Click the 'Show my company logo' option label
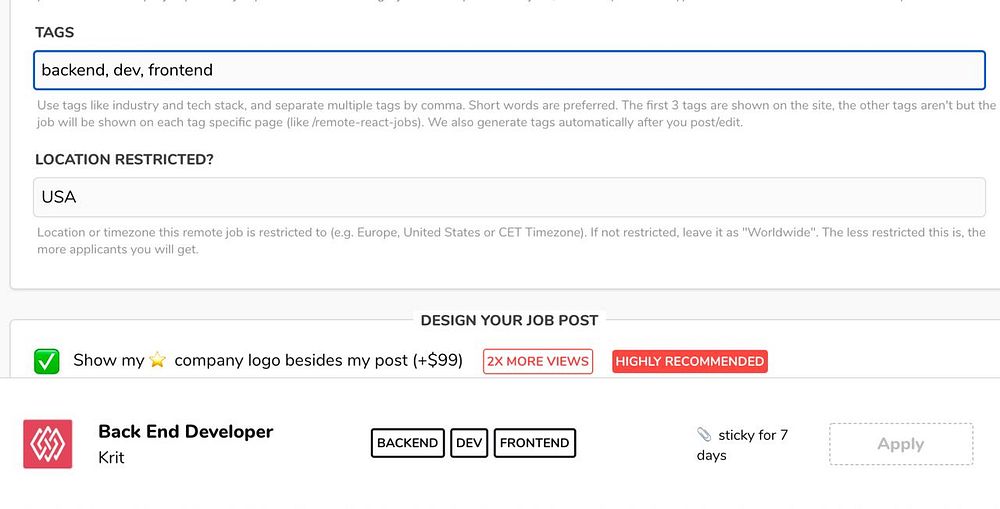This screenshot has height=509, width=1000. [268, 360]
